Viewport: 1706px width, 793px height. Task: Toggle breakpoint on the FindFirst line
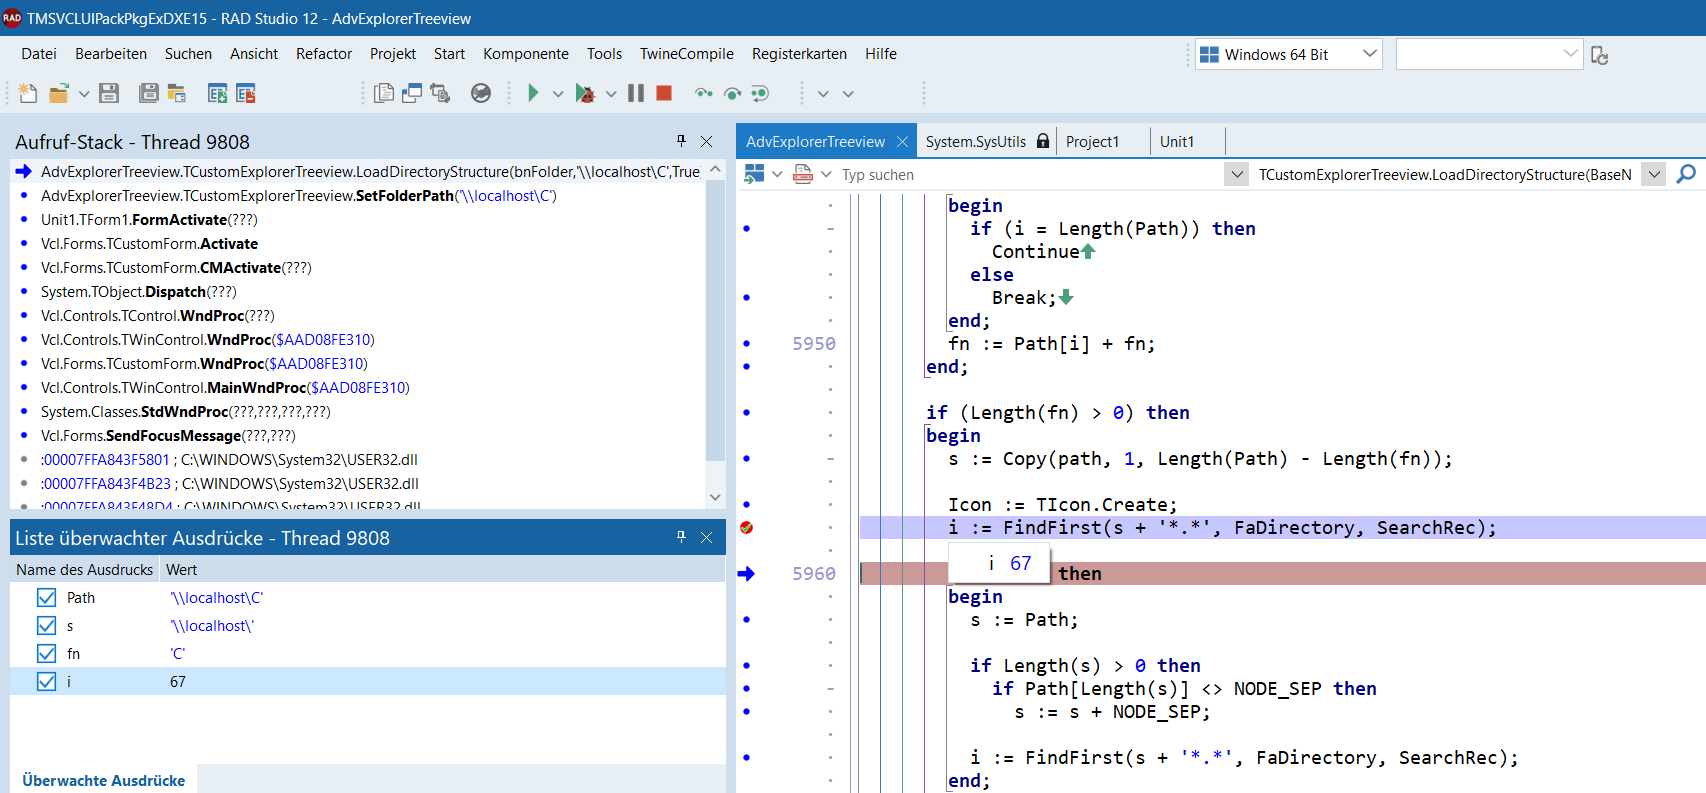click(746, 528)
